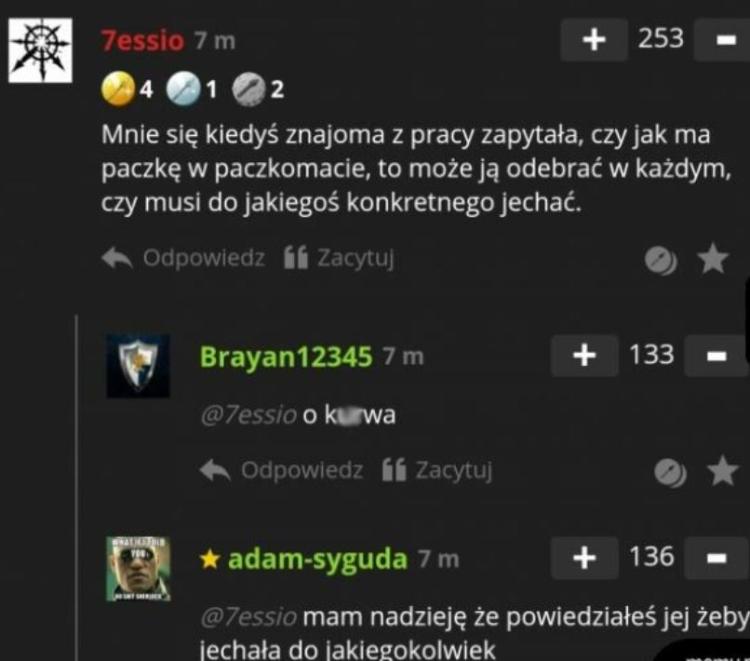The width and height of the screenshot is (750, 661).
Task: Open 7essio's avatar thumbnail
Action: (x=41, y=50)
